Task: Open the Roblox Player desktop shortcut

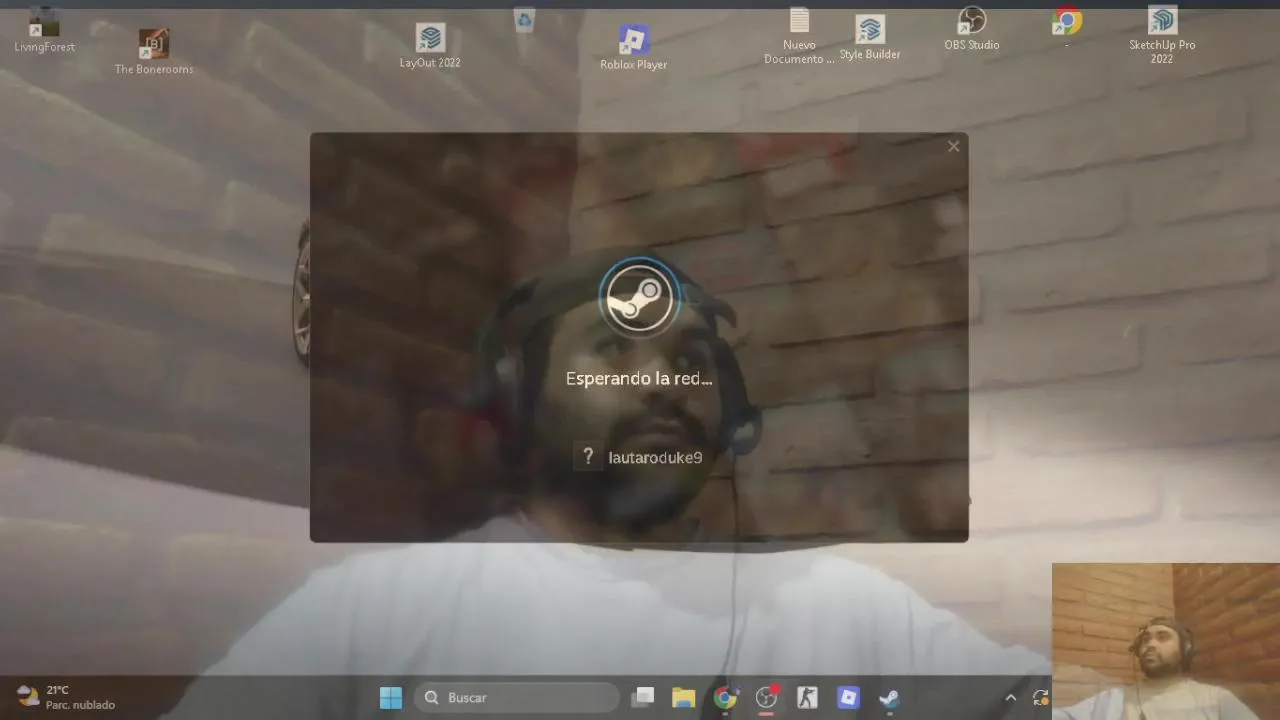Action: coord(633,48)
